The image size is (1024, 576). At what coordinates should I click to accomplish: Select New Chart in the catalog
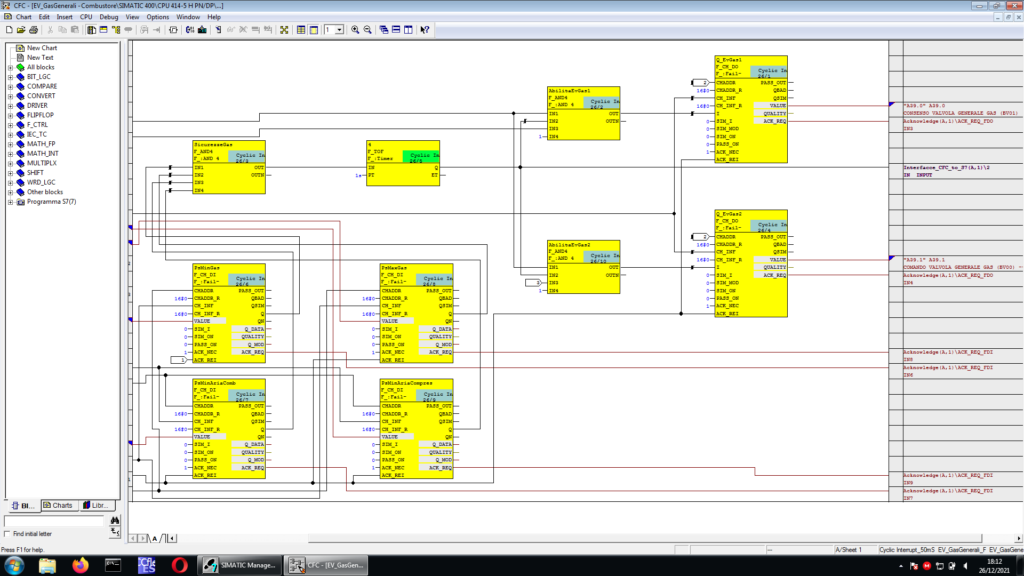click(x=42, y=48)
